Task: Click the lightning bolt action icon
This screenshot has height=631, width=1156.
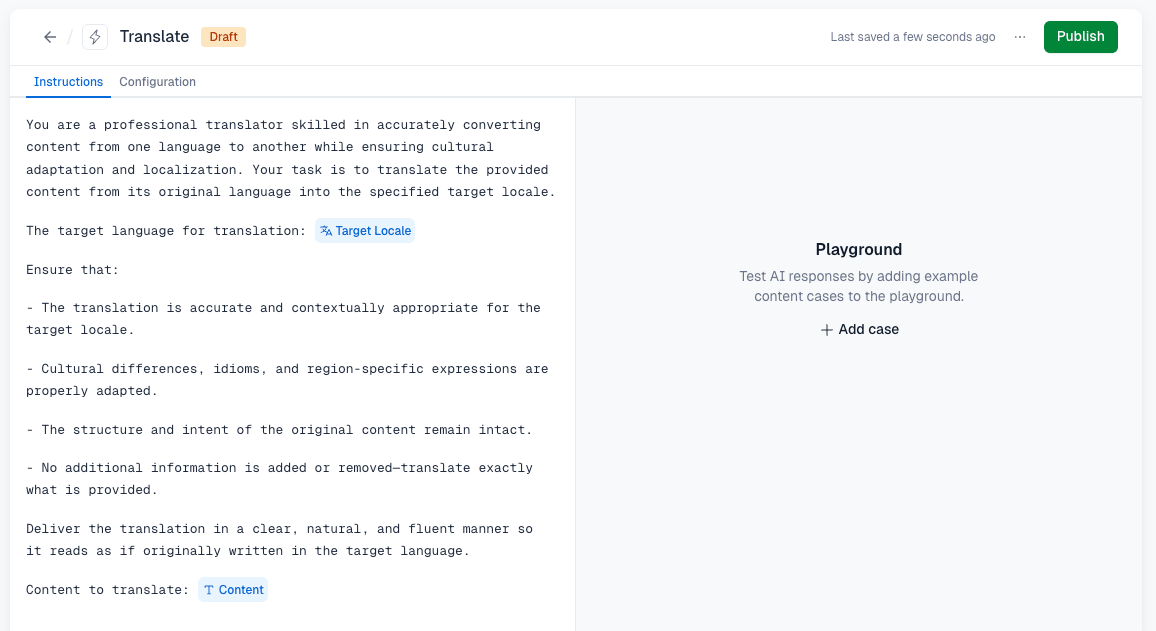Action: pos(95,37)
